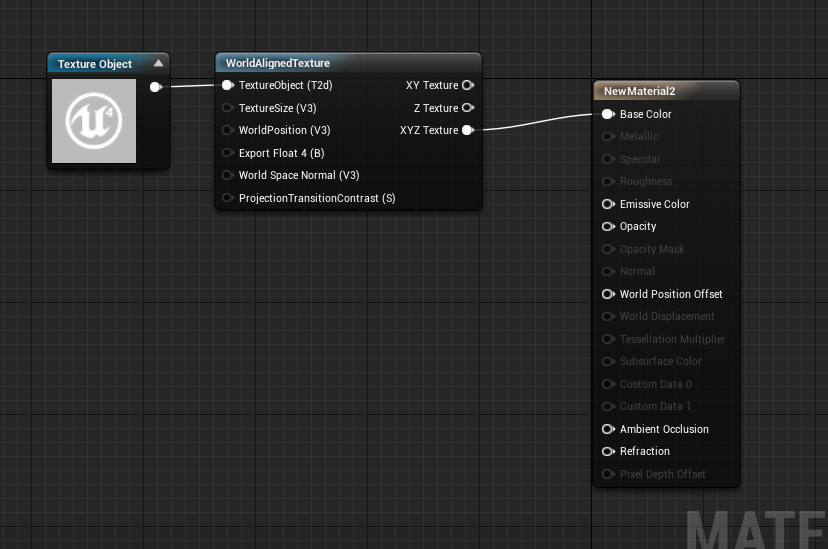The image size is (828, 549).
Task: Click the Opacity input pin
Action: pyautogui.click(x=608, y=226)
